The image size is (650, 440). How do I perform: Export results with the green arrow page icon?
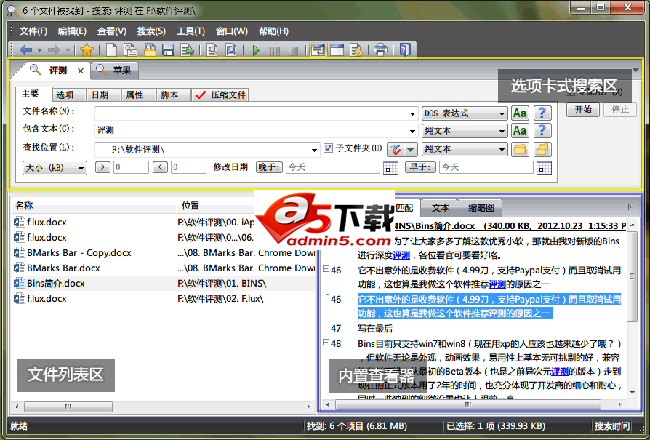click(x=187, y=50)
